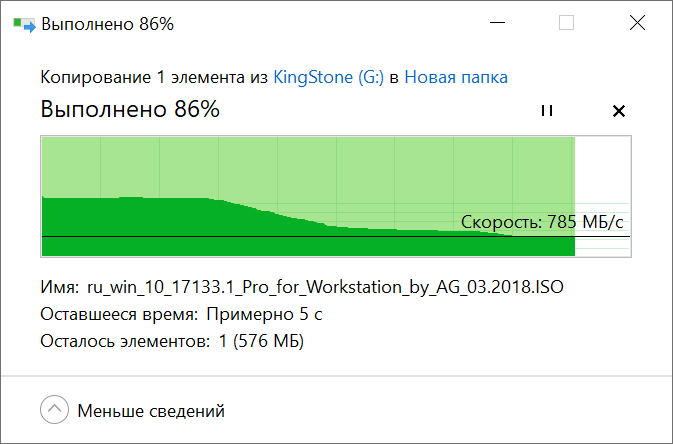Cancel the copy with the X button
Viewport: 673px width, 444px height.
pyautogui.click(x=618, y=111)
